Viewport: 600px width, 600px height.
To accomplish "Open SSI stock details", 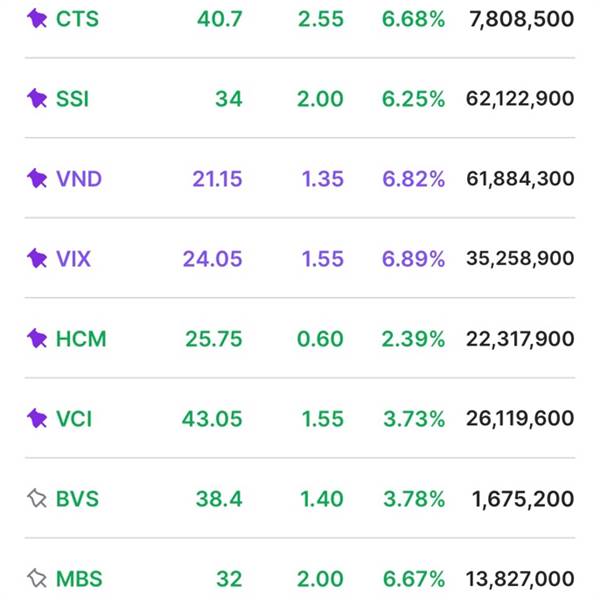I will [72, 98].
